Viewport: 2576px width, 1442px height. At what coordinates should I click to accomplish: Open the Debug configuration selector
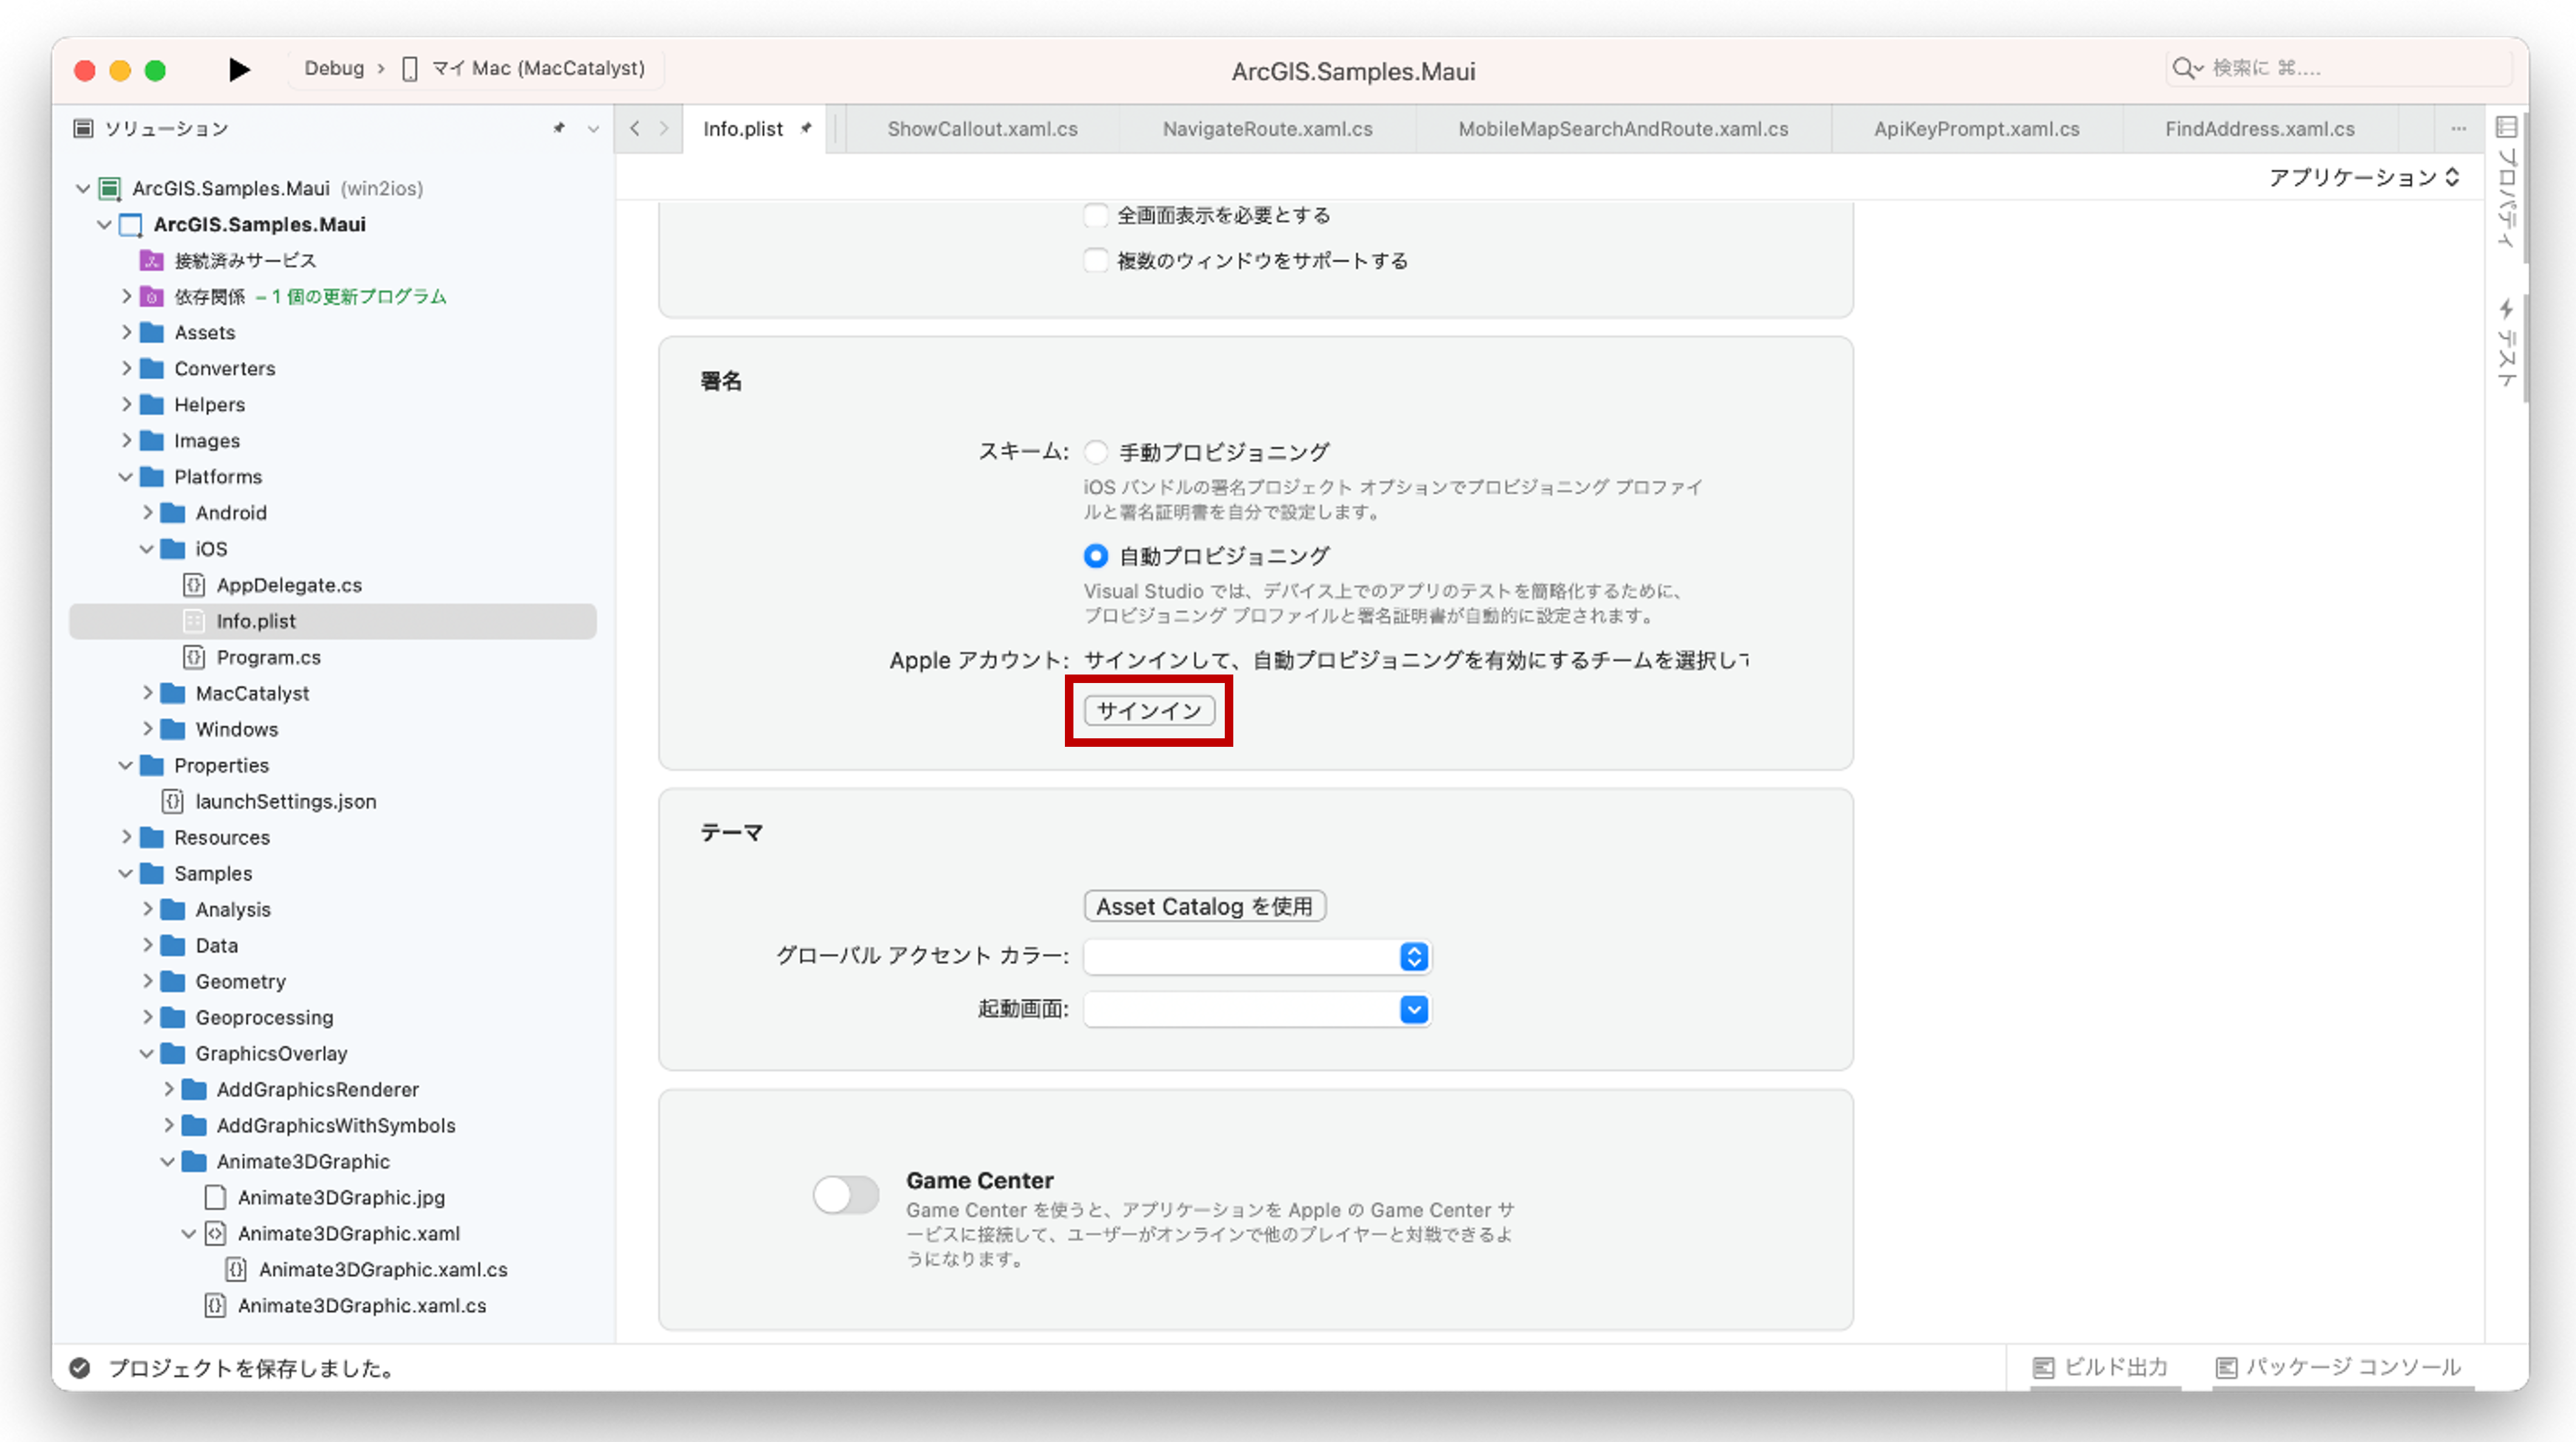pos(334,68)
